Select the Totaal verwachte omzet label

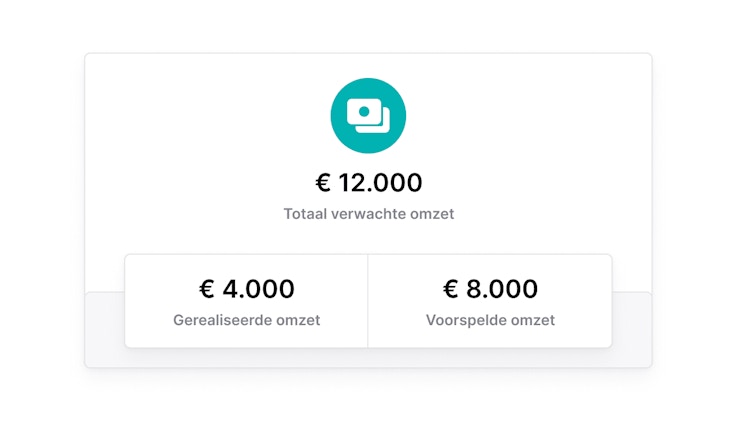[368, 213]
